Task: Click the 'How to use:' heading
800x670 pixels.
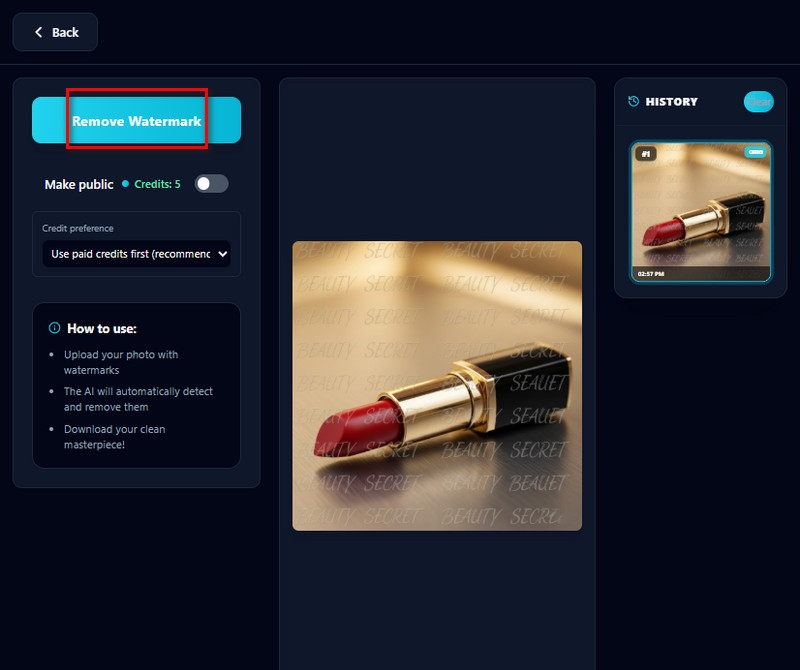Action: click(102, 329)
